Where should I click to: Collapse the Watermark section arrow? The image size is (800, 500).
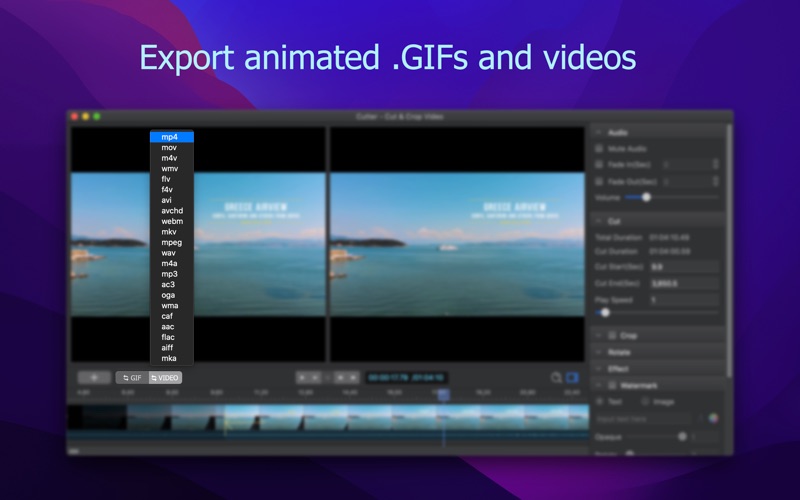[x=598, y=385]
